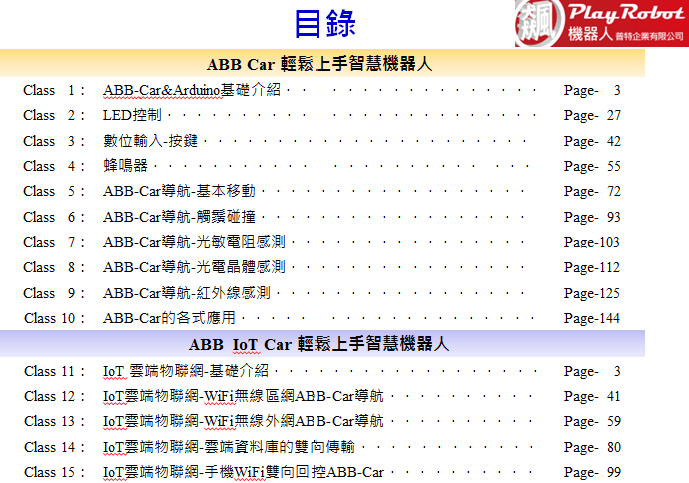Select the 'Class 3 :' label
The height and width of the screenshot is (483, 689).
[x=54, y=141]
